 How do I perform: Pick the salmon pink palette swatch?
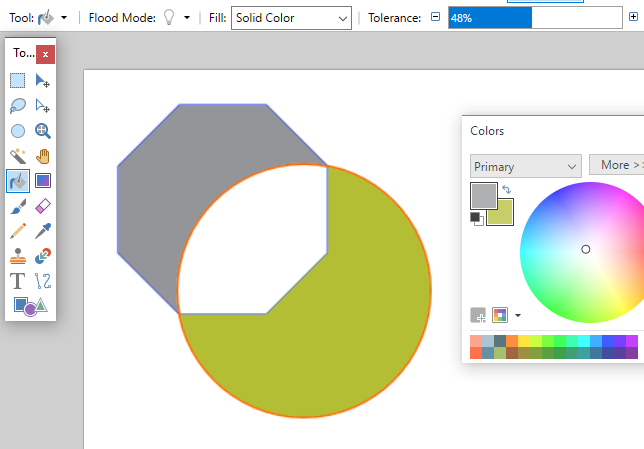click(x=476, y=341)
